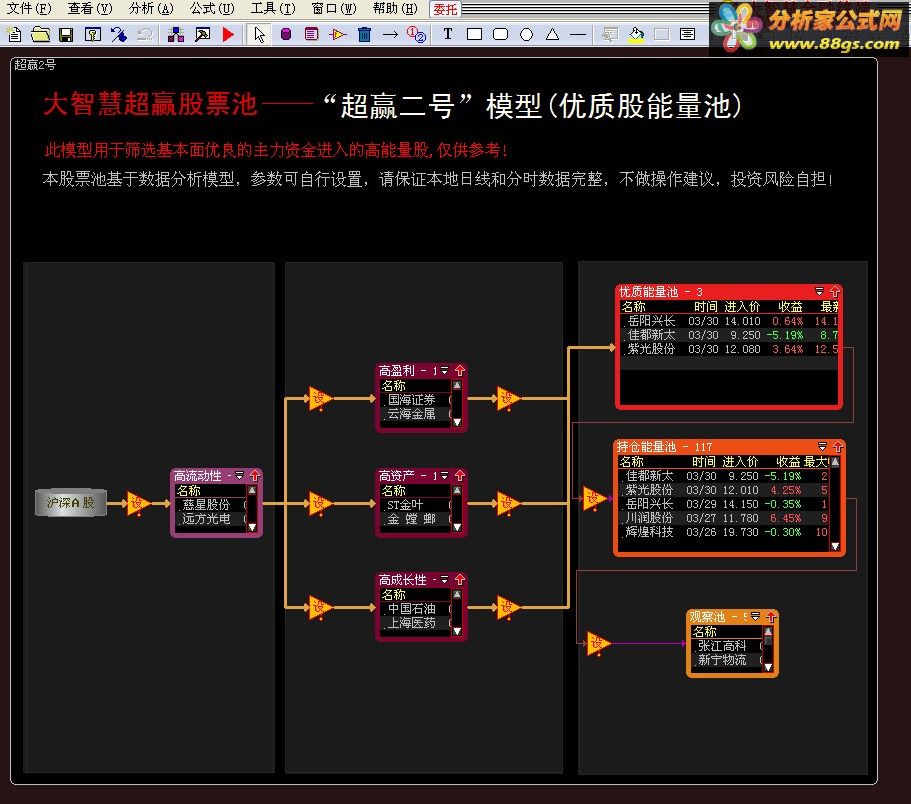The height and width of the screenshot is (804, 911).
Task: Open the 分析(A) menu
Action: point(151,9)
